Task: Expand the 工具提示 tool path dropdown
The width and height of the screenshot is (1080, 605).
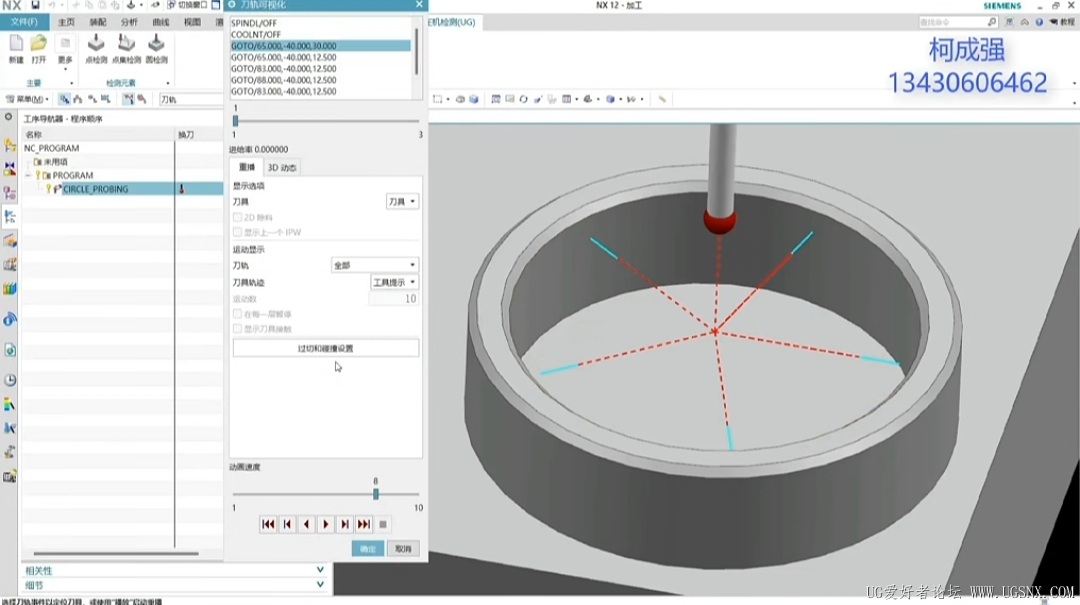Action: (x=395, y=283)
